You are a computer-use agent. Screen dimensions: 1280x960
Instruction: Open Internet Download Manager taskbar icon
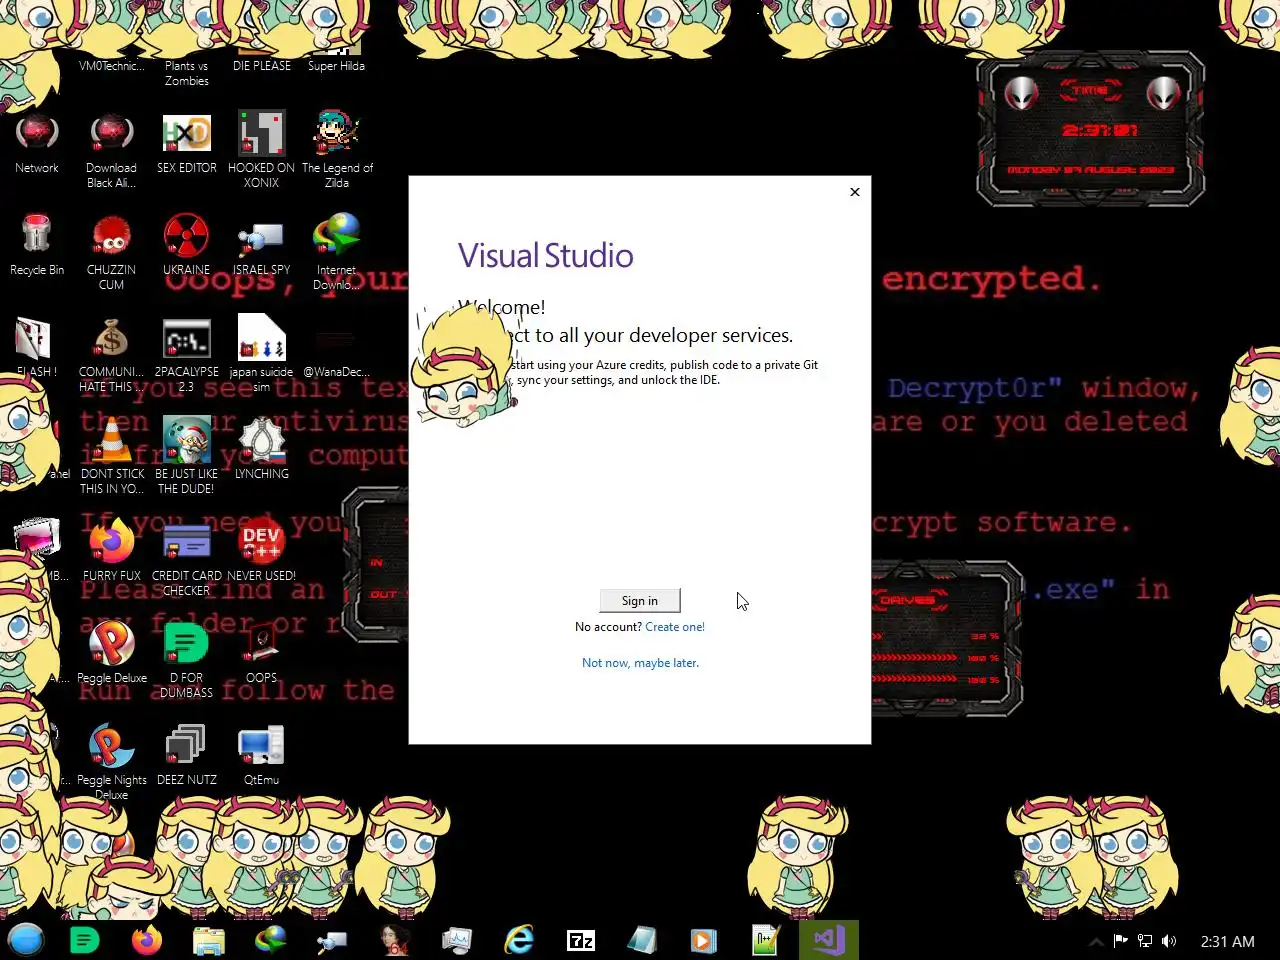(x=271, y=940)
